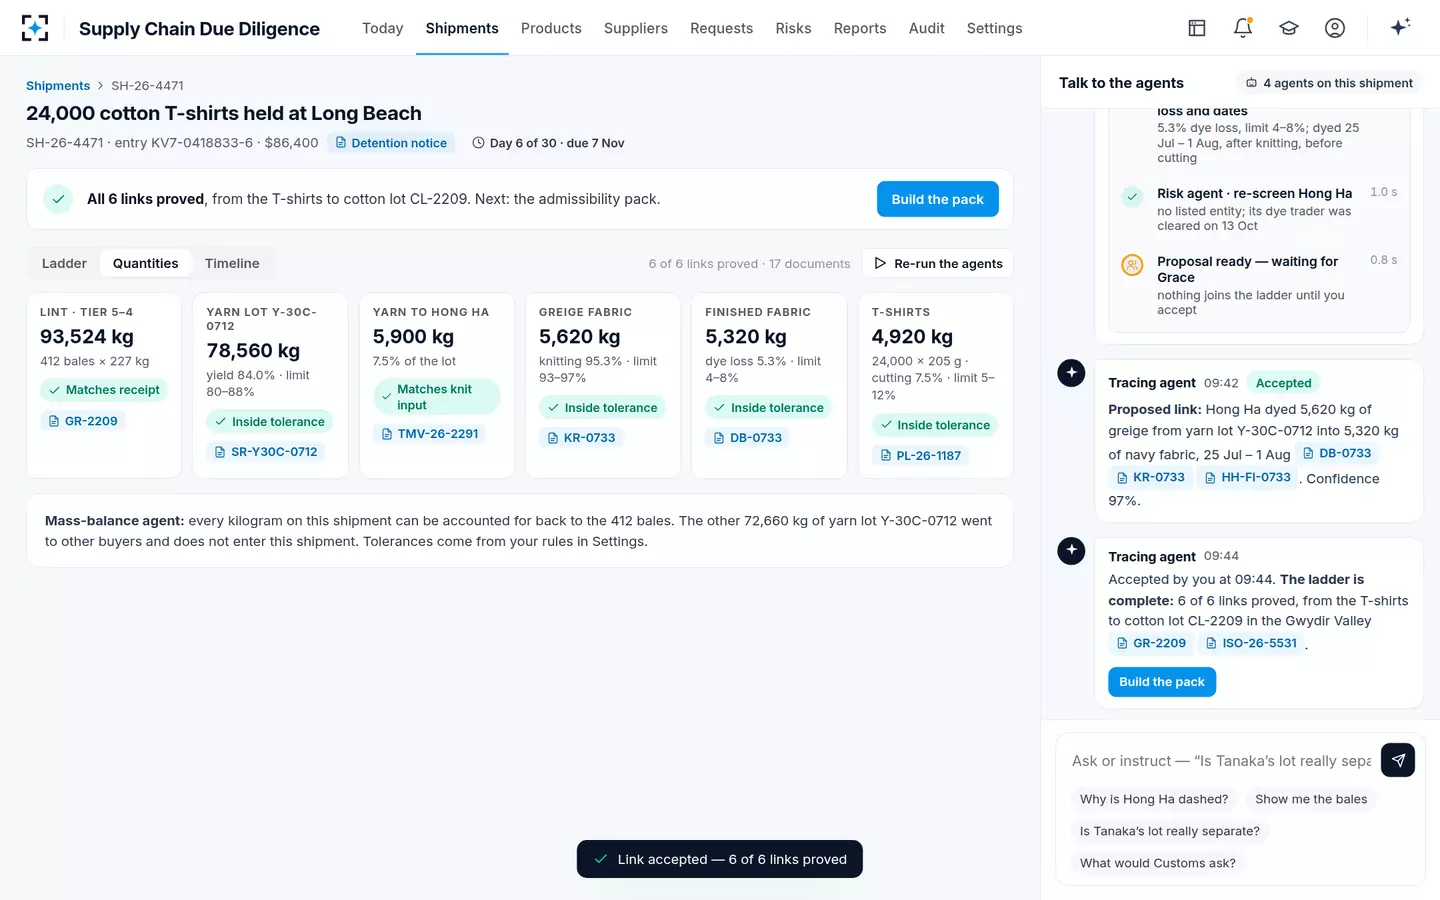Focus the Ask or instruct input
Screen dimensions: 1440x900
1222,761
